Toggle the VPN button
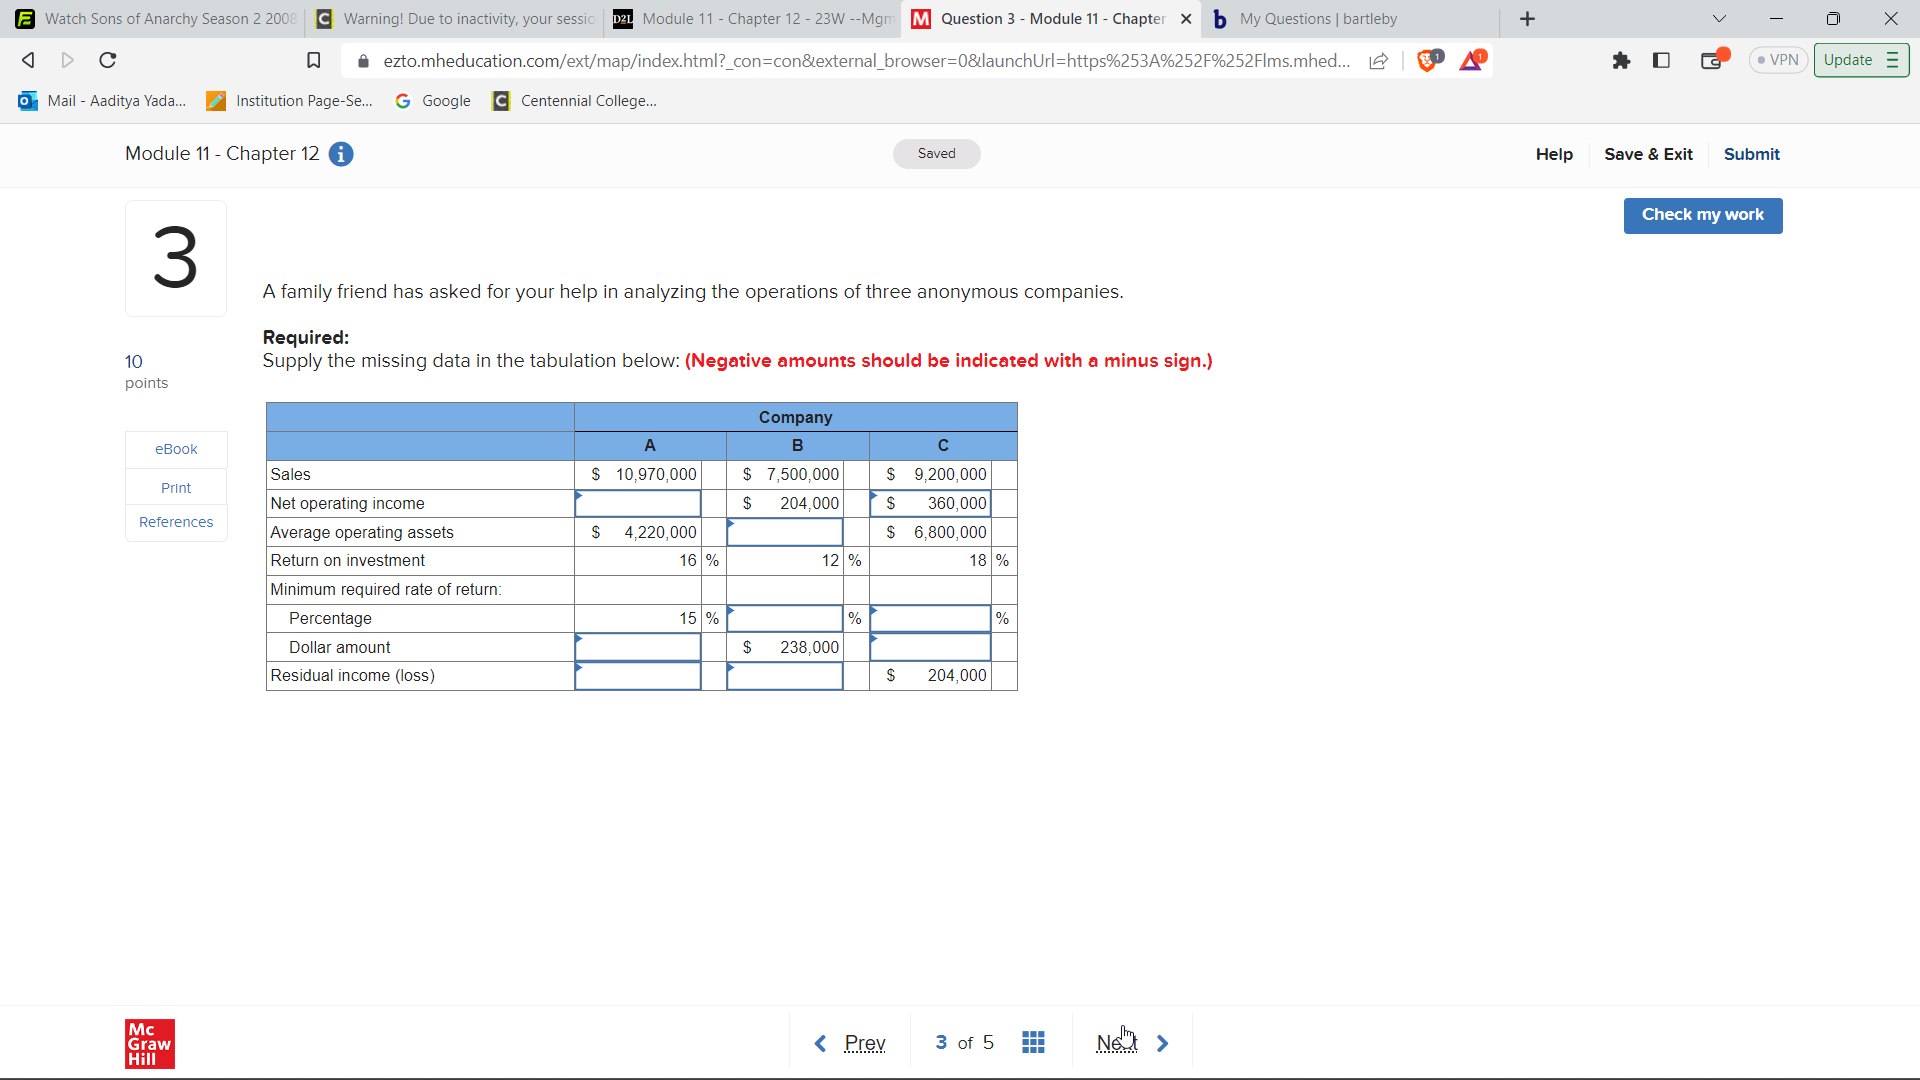This screenshot has height=1080, width=1920. click(1778, 60)
